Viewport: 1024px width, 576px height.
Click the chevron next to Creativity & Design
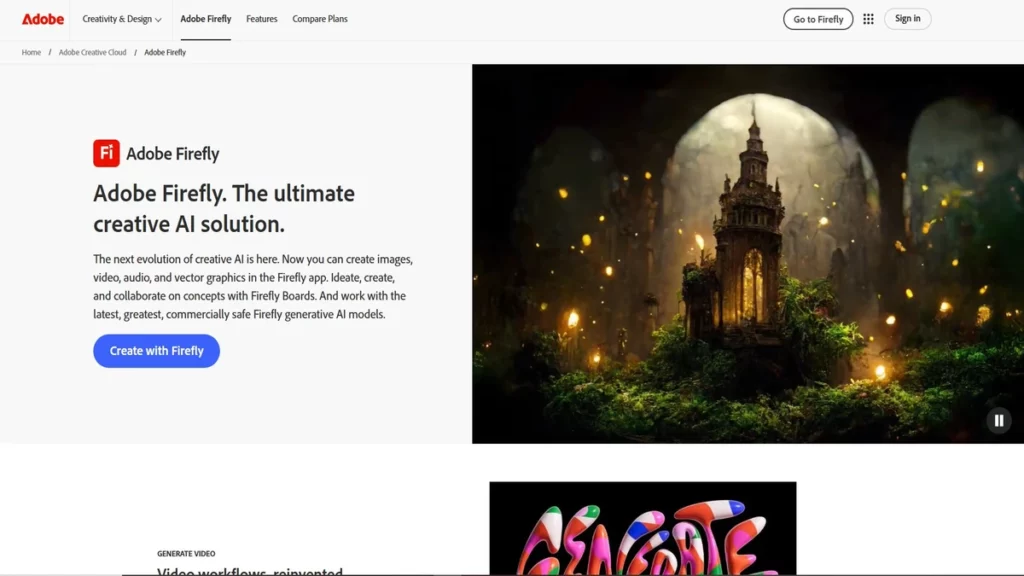(x=156, y=19)
